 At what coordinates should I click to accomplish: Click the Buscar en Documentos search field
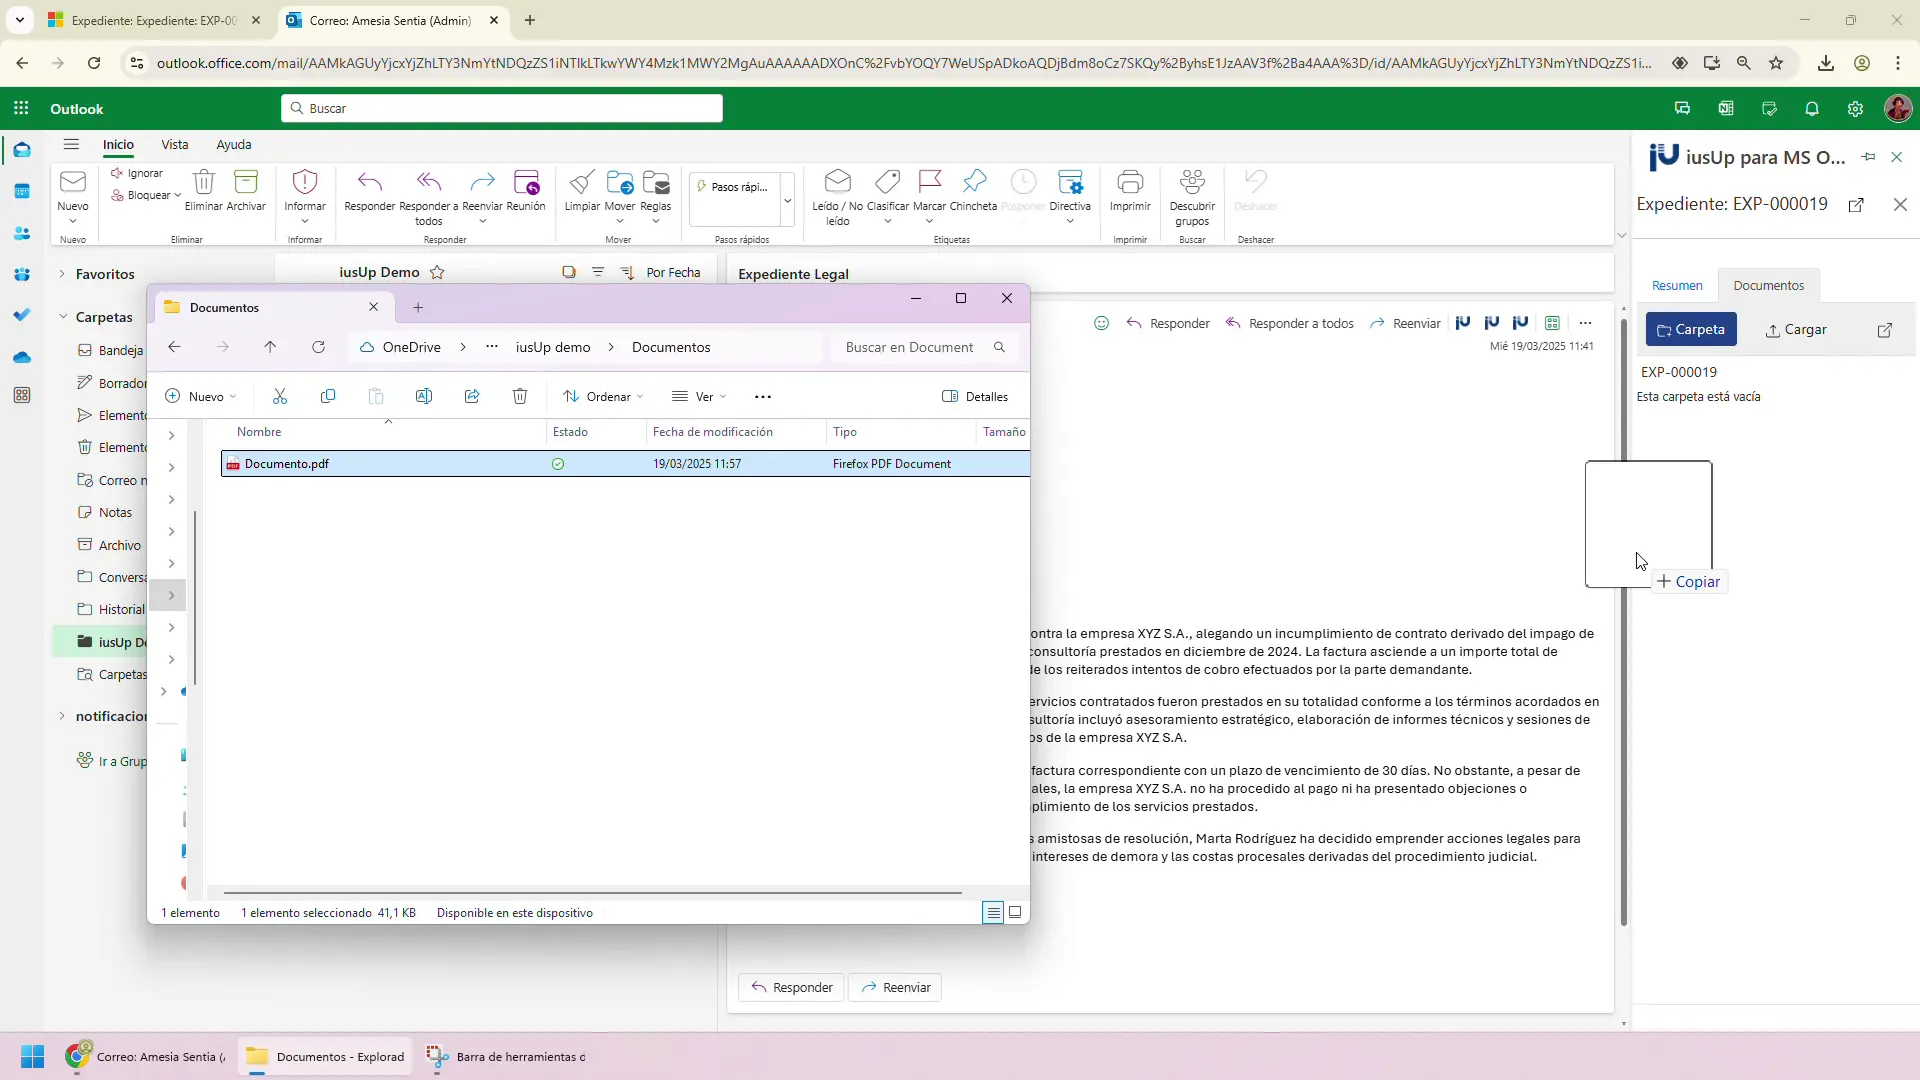910,347
